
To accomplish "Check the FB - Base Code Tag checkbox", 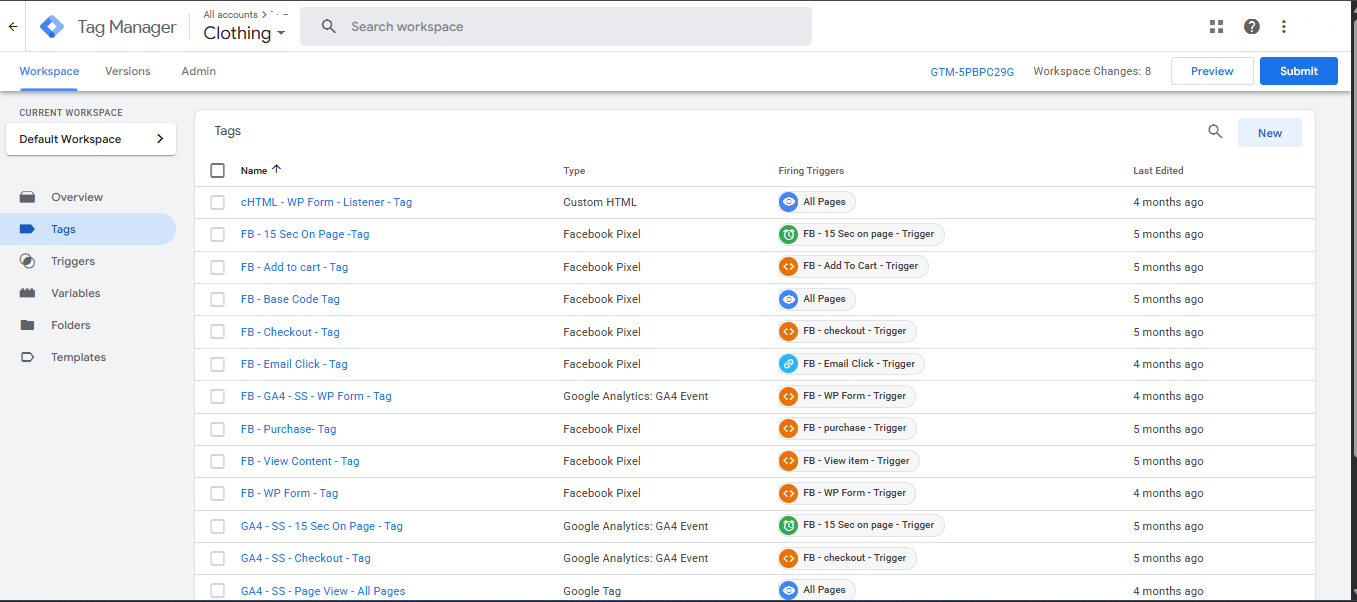I will coord(218,299).
